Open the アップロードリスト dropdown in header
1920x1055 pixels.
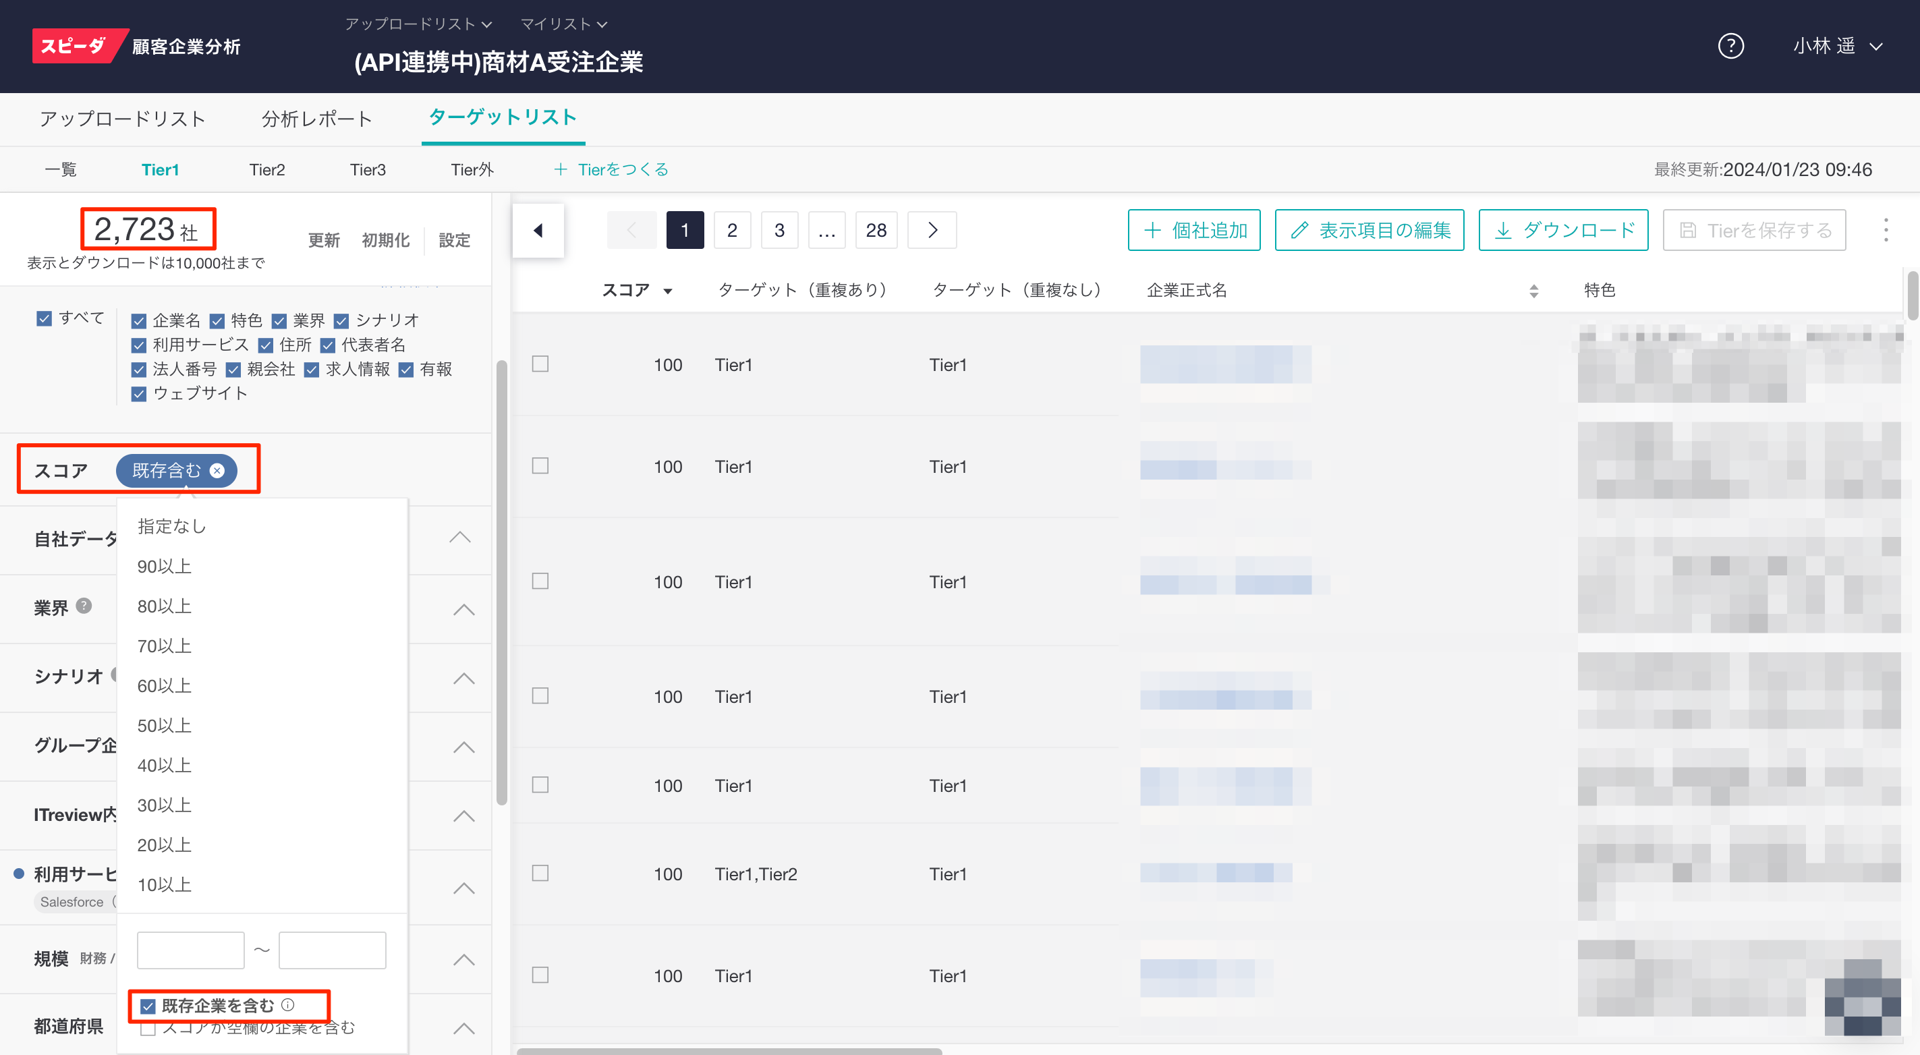pyautogui.click(x=418, y=24)
